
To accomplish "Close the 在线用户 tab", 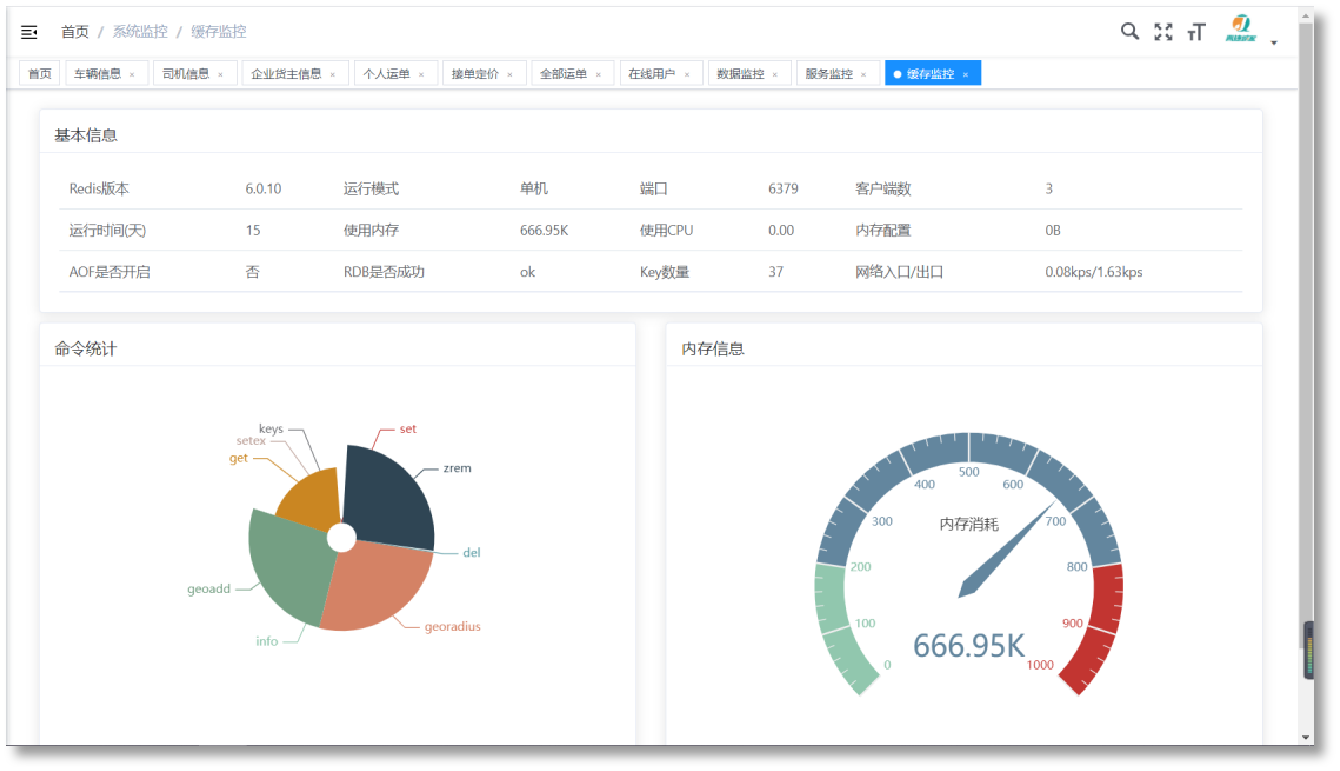I will [x=687, y=75].
